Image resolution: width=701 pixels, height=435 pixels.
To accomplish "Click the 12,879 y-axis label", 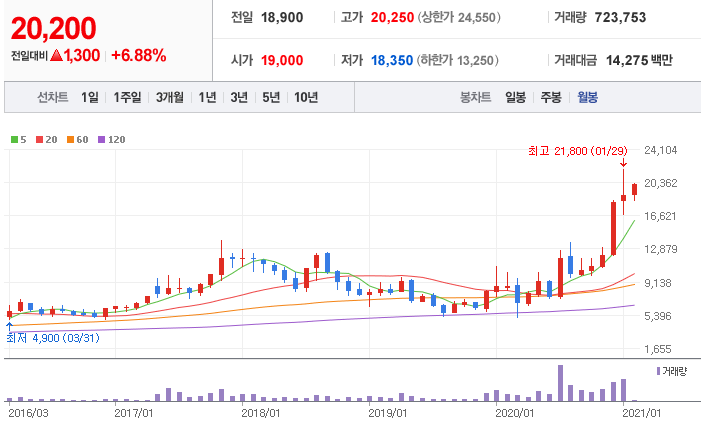I will click(660, 249).
